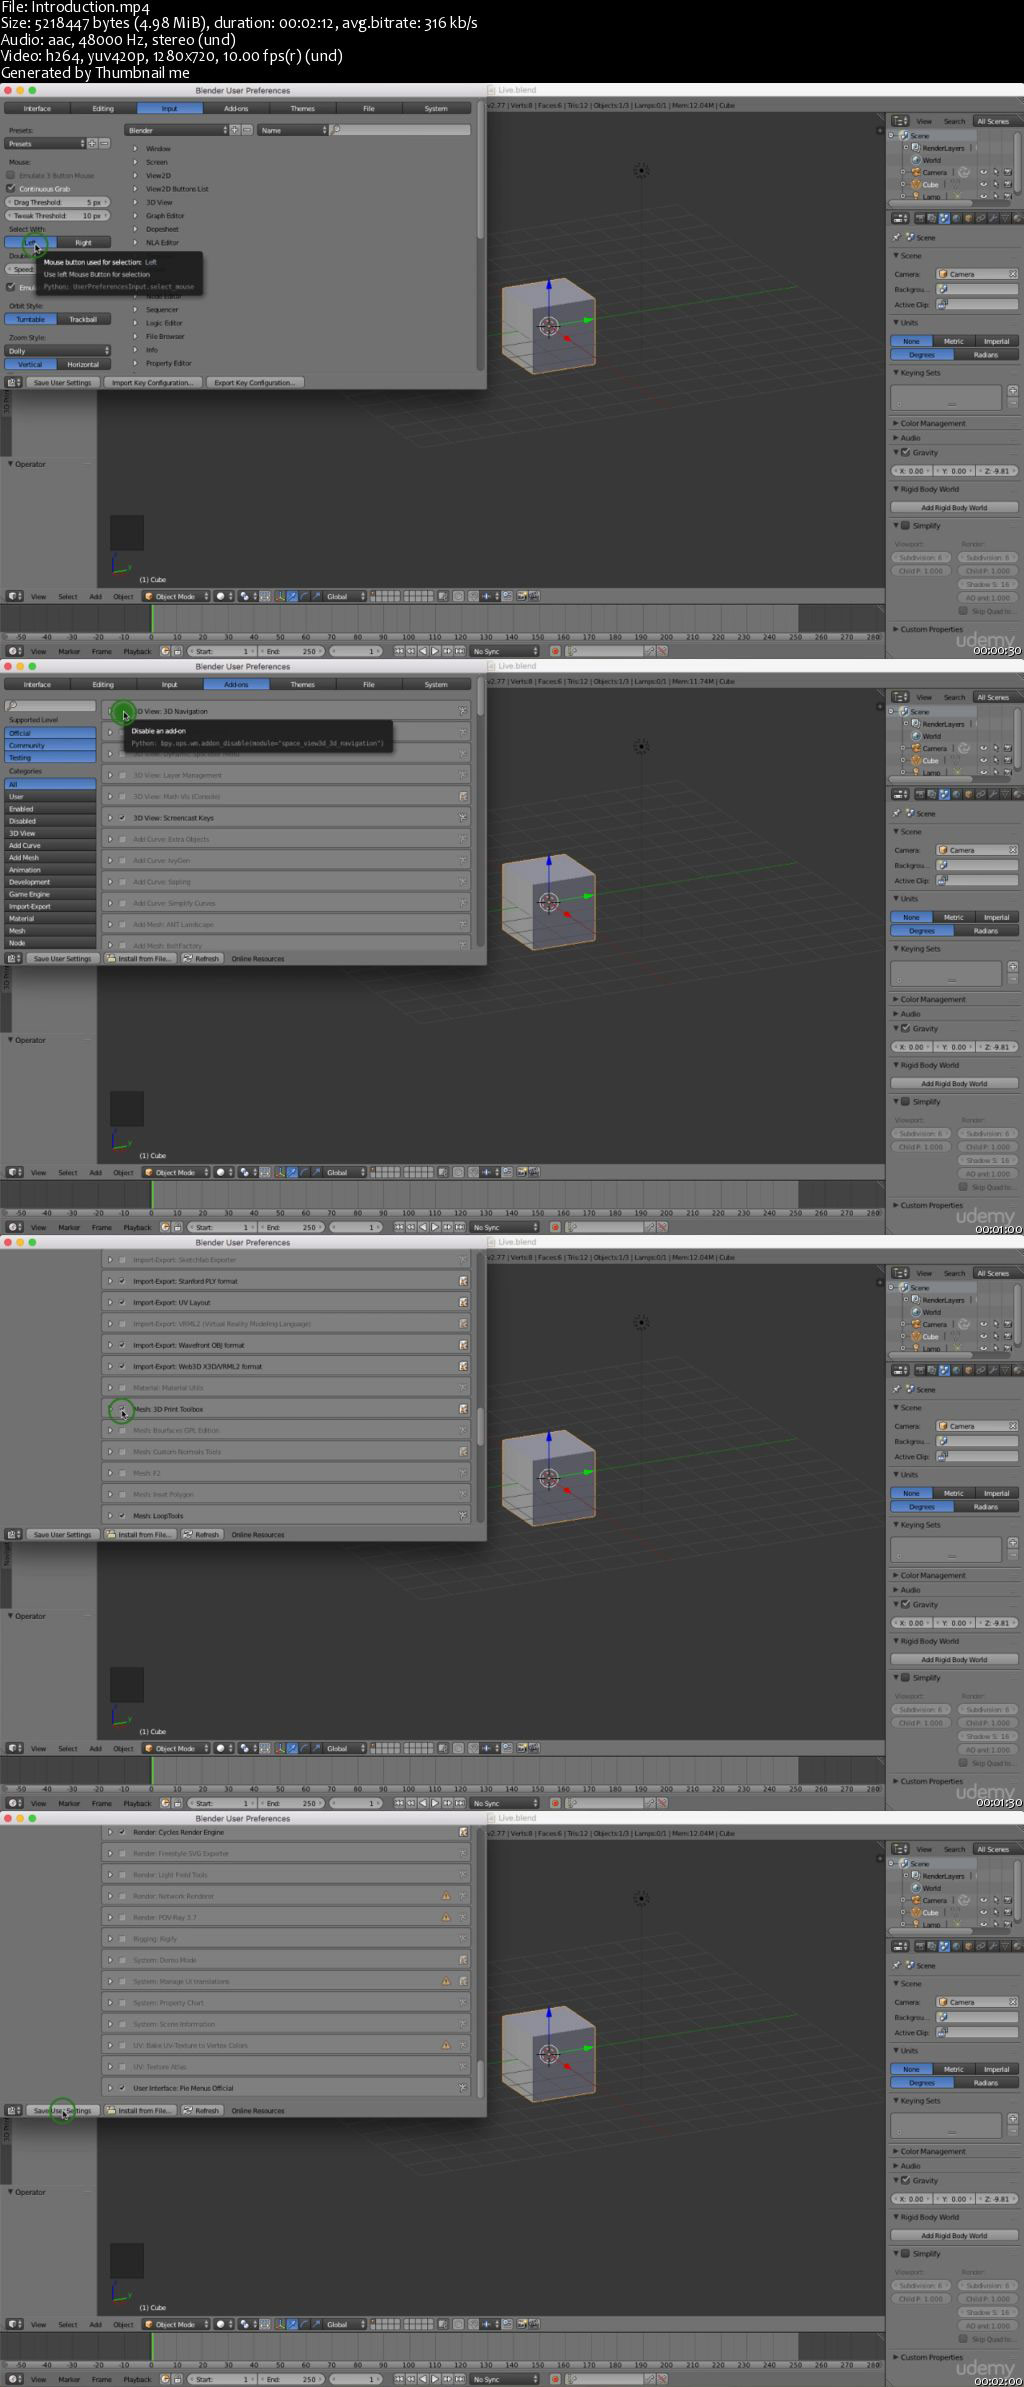This screenshot has height=2387, width=1024.
Task: Click the file icon on Mesh: 3D Print Toolbox
Action: [x=463, y=1409]
